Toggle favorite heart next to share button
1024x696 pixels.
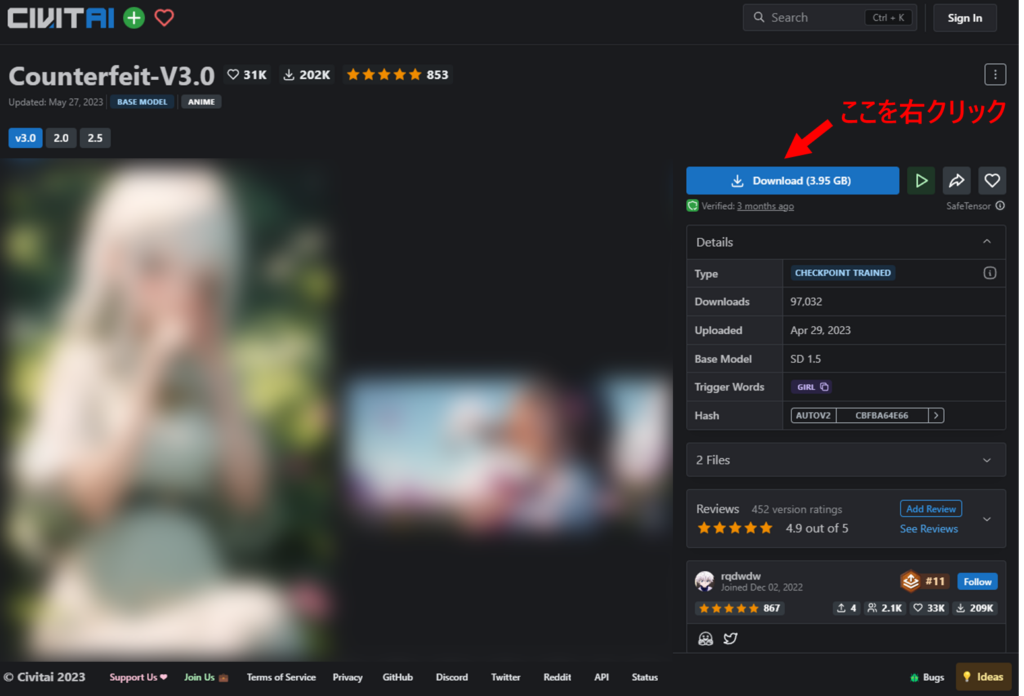(x=992, y=181)
